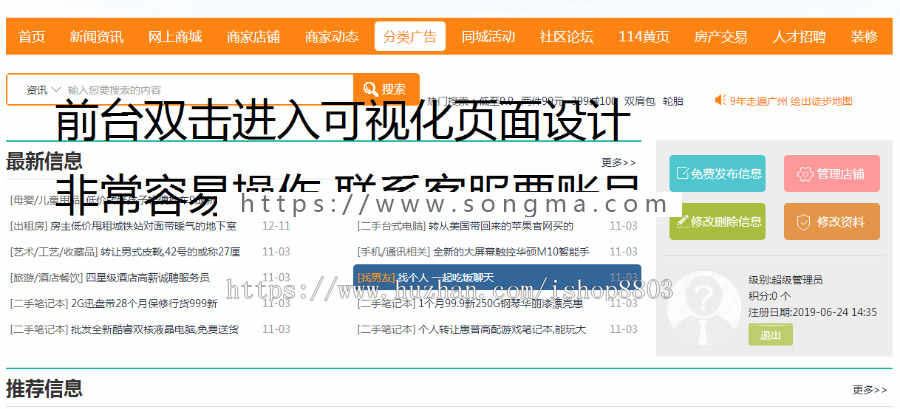Open the 同城活动 menu item
This screenshot has height=409, width=900.
click(488, 37)
